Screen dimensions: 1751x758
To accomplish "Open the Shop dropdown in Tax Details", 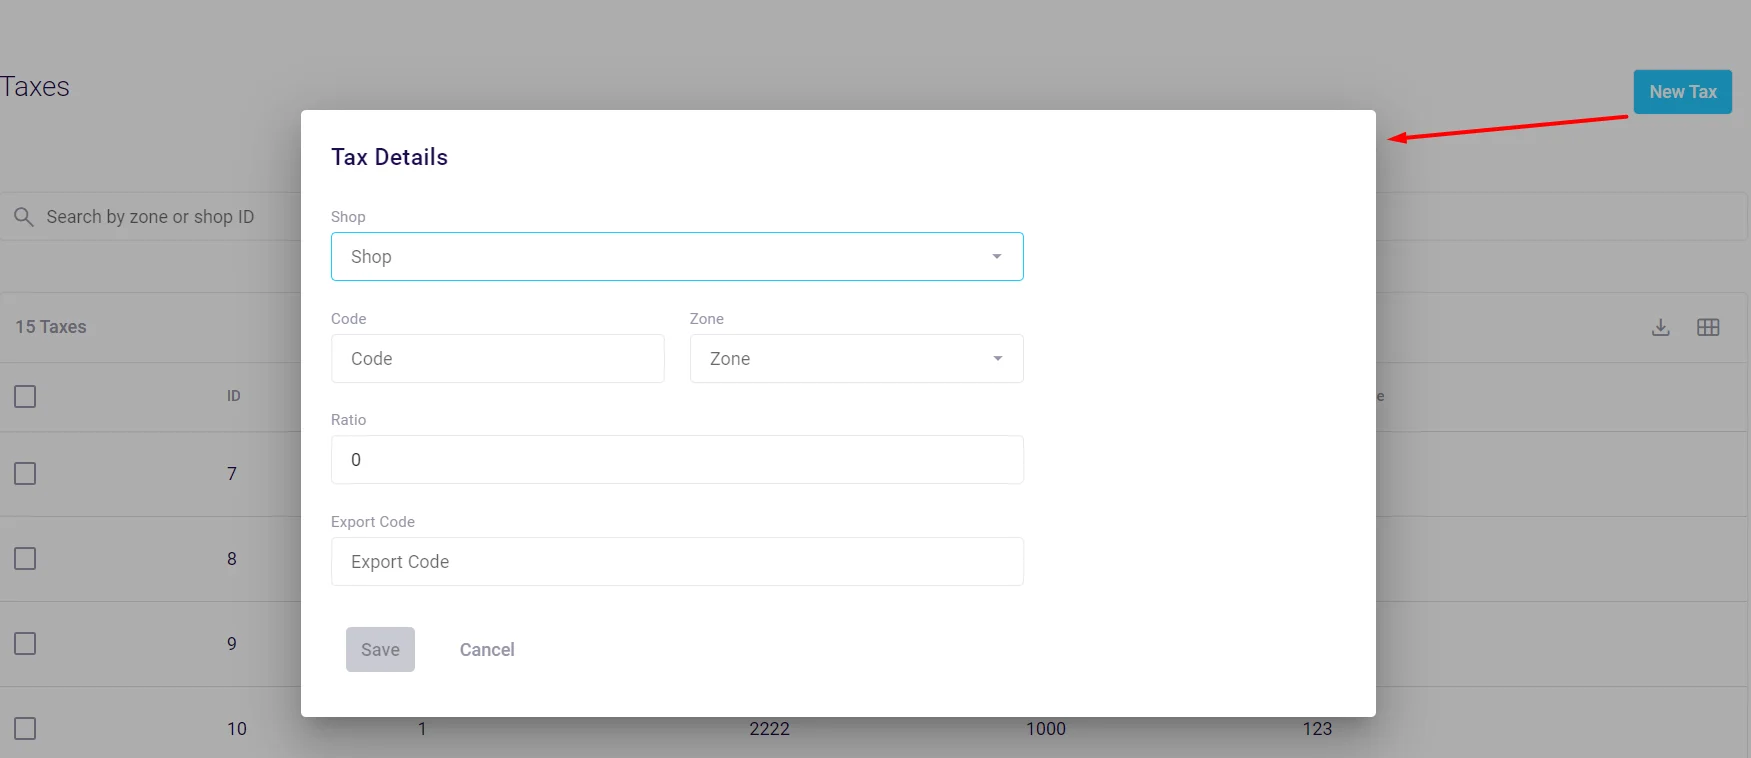I will [x=677, y=257].
